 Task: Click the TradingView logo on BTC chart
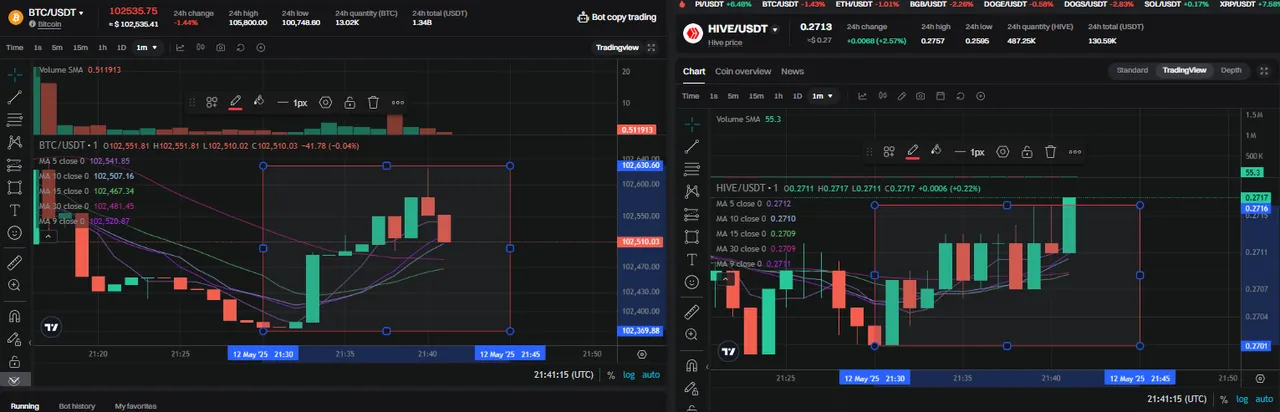[51, 326]
